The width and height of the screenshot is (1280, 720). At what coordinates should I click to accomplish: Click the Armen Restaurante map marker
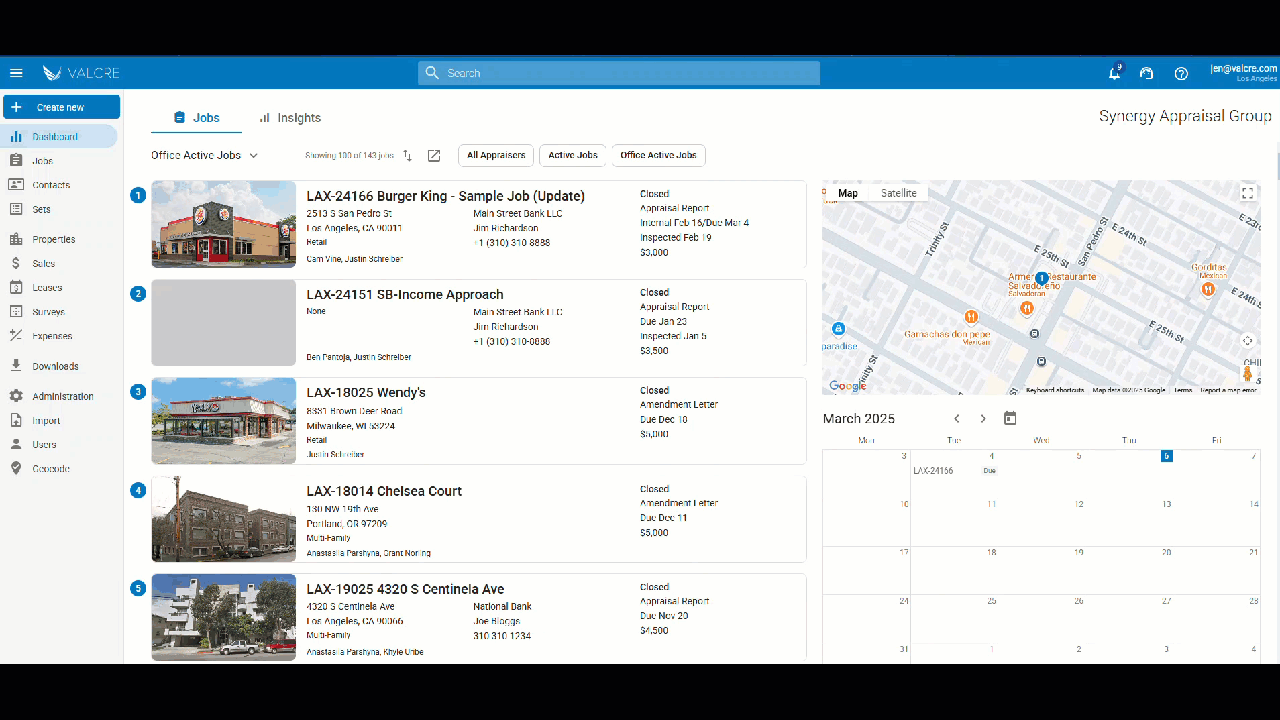tap(1027, 308)
